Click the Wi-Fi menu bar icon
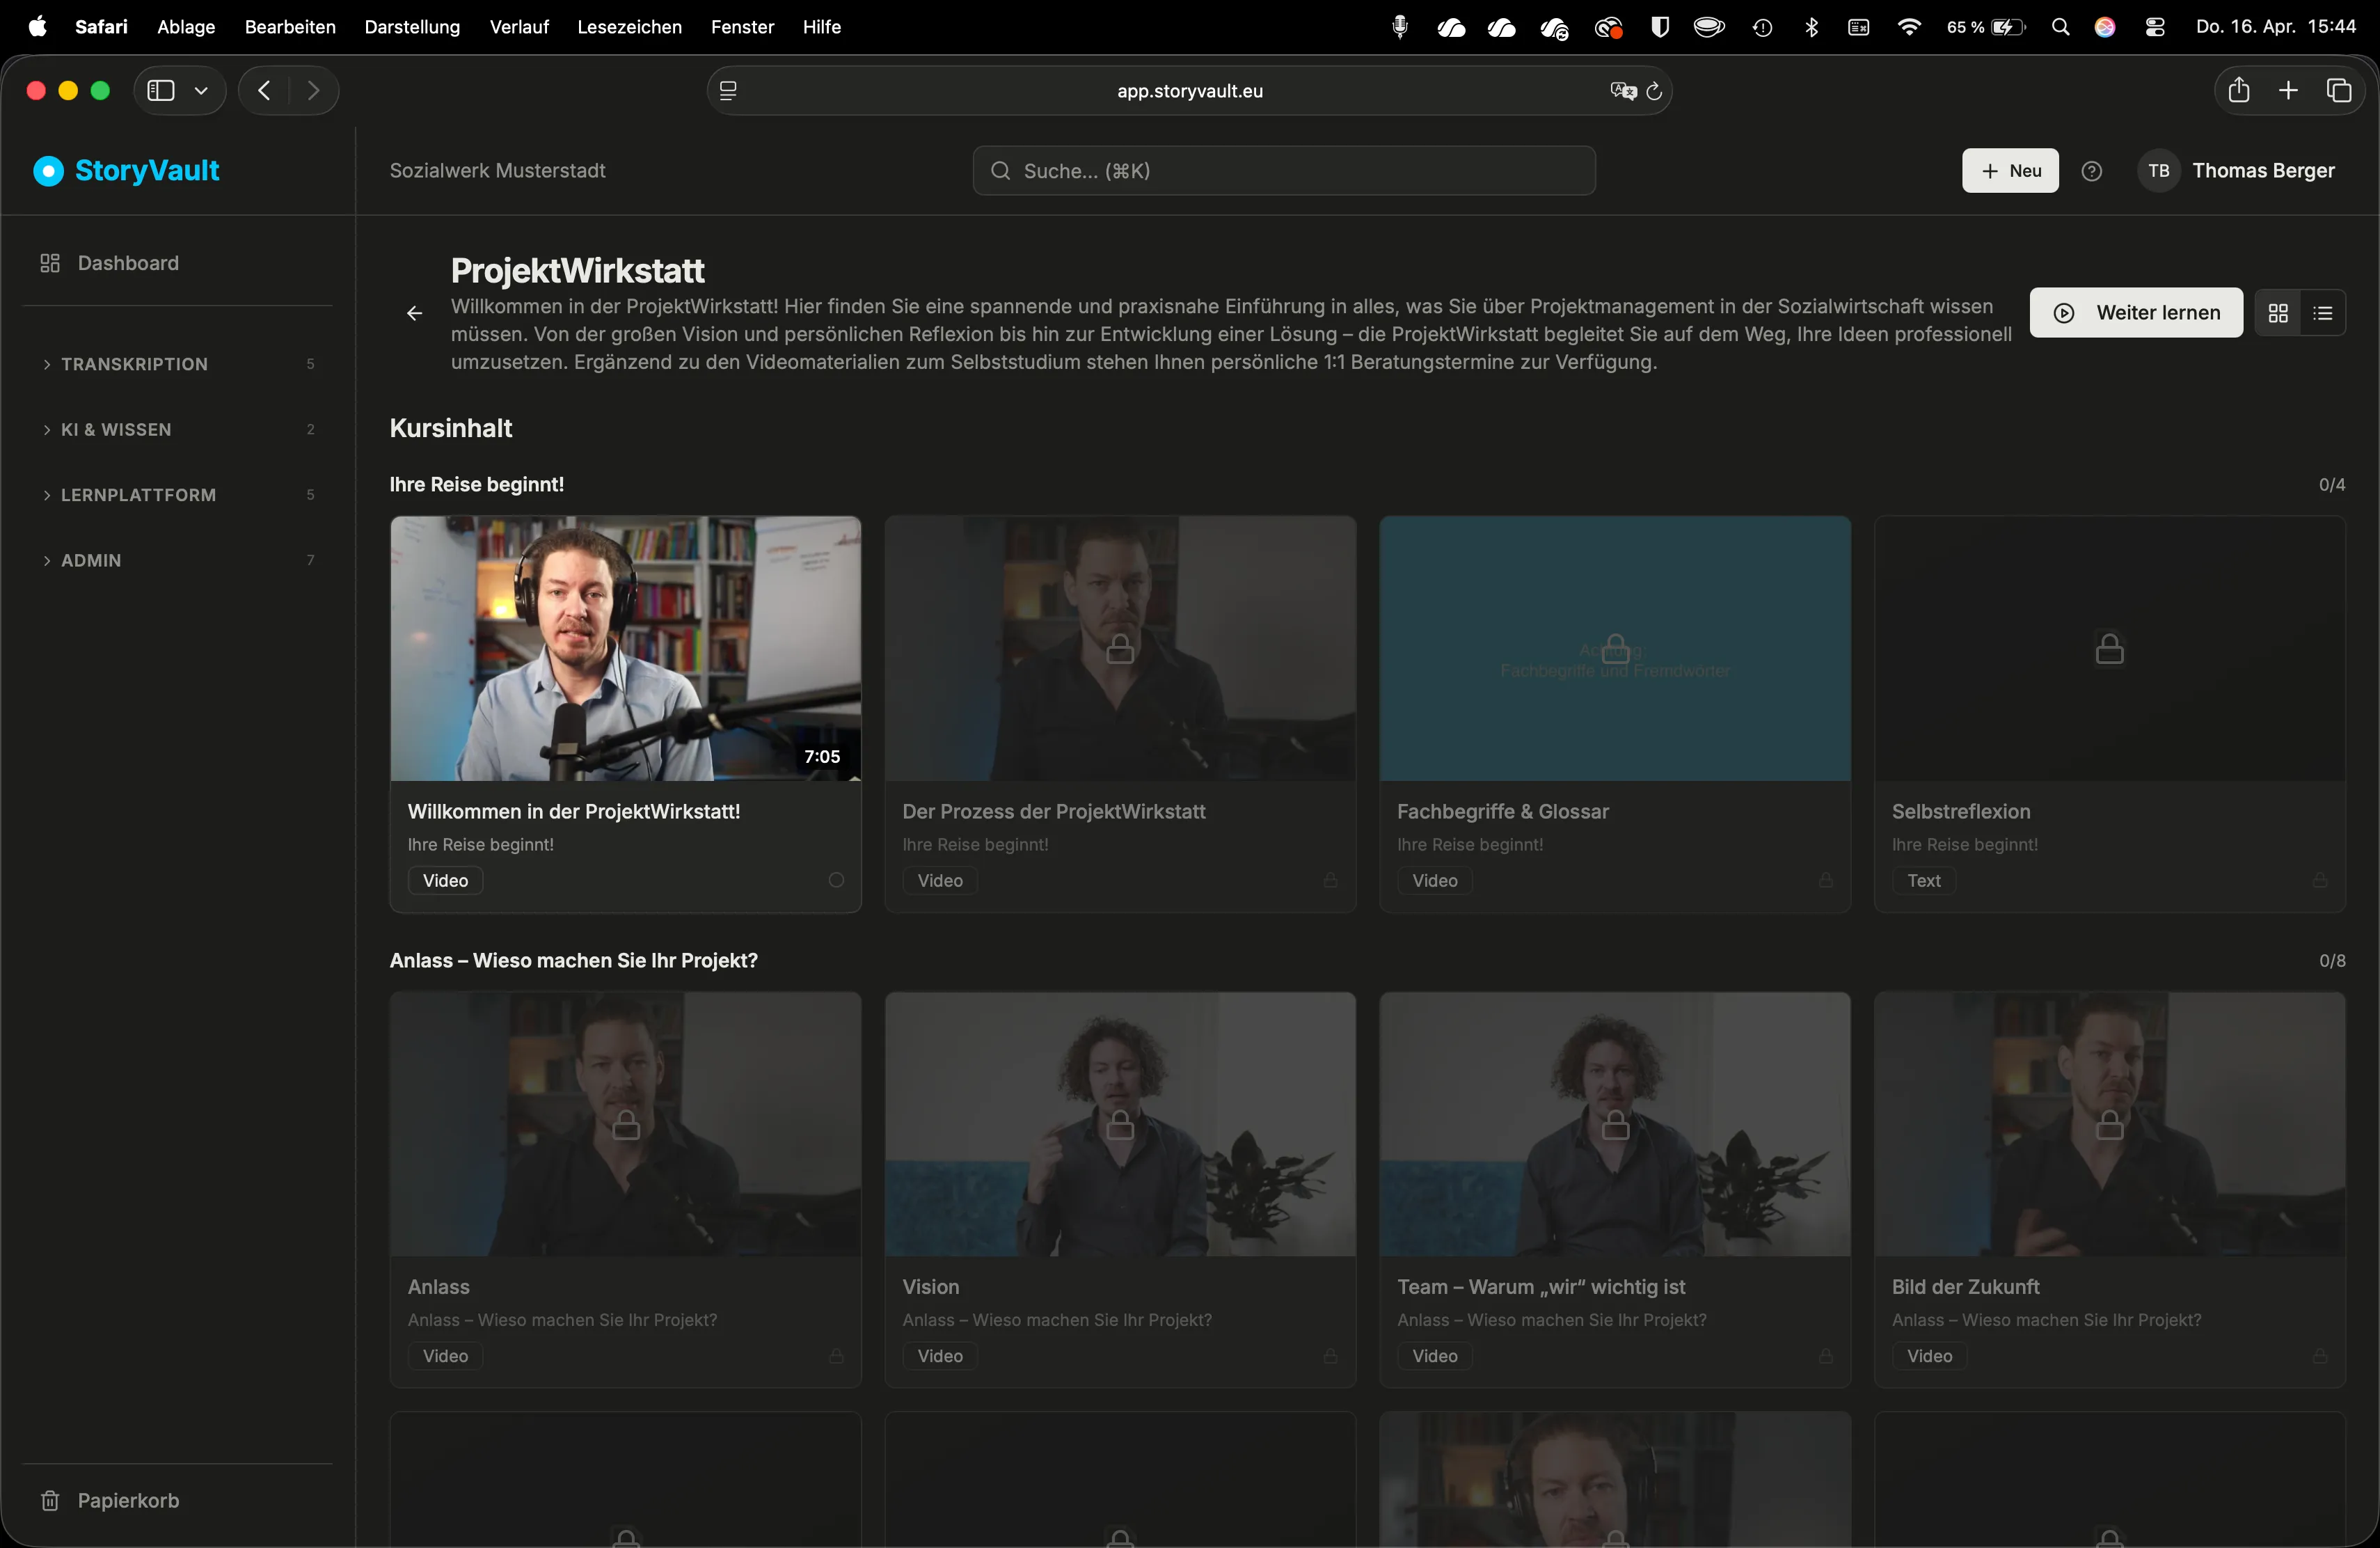This screenshot has height=1548, width=2380. [x=1909, y=27]
